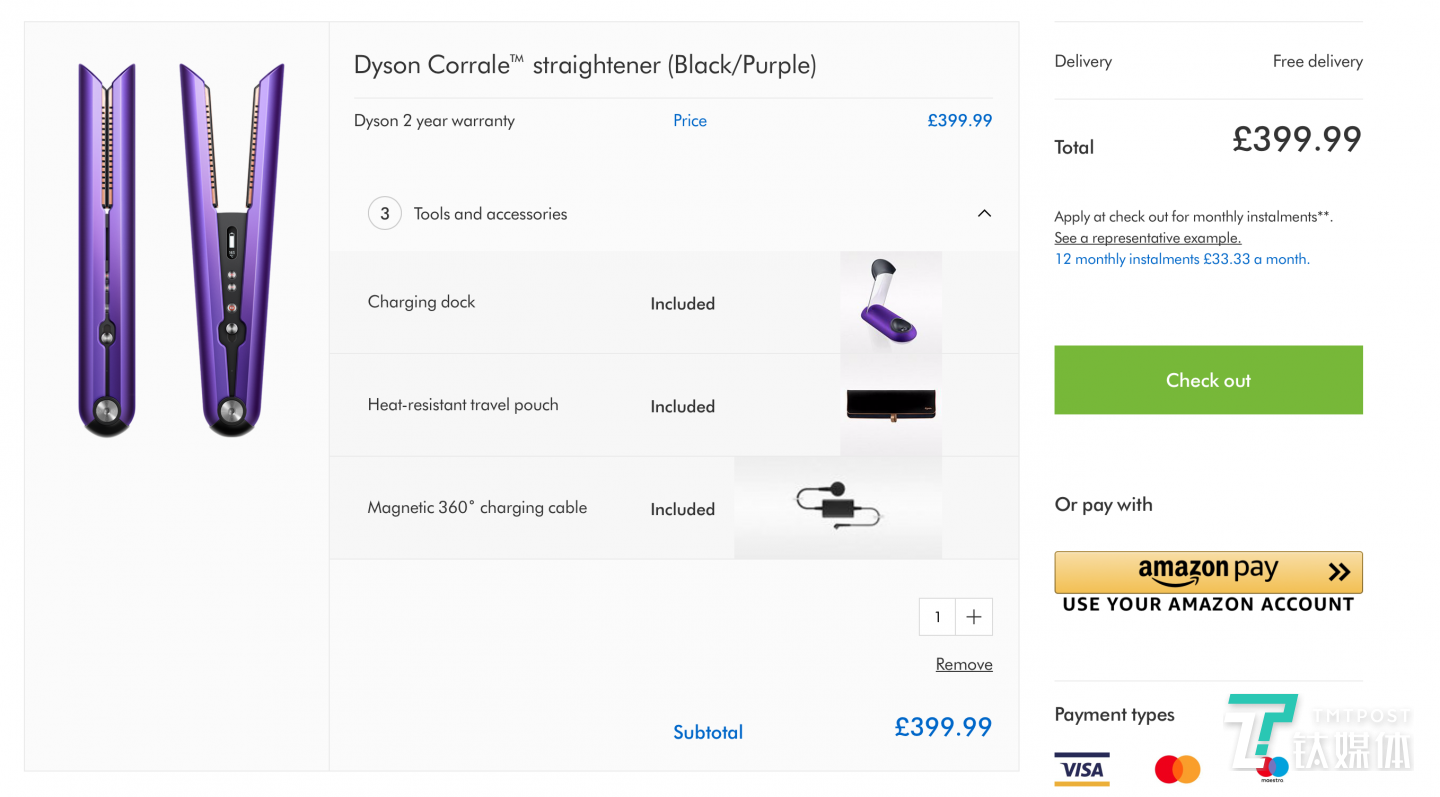
Task: Collapse the Tools and accessories section
Action: 984,213
